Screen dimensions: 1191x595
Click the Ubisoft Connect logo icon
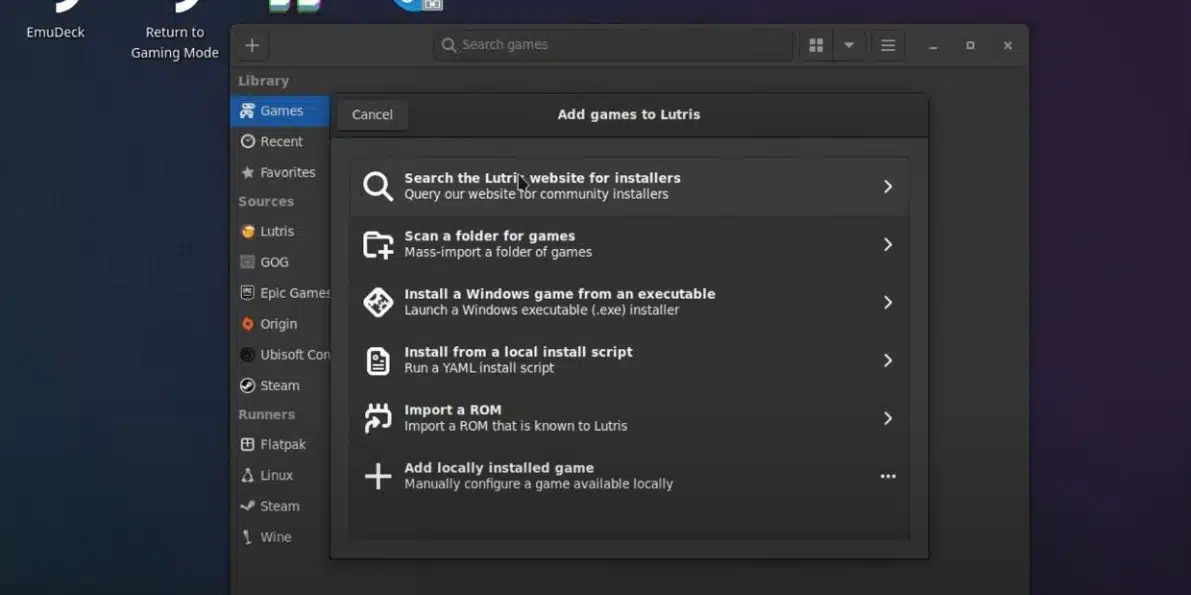247,355
